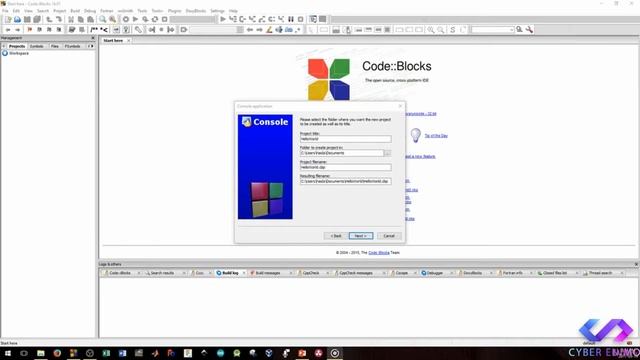Screen dimensions: 640x360
Task: Click the Redo toolbar icon
Action: (59, 19)
